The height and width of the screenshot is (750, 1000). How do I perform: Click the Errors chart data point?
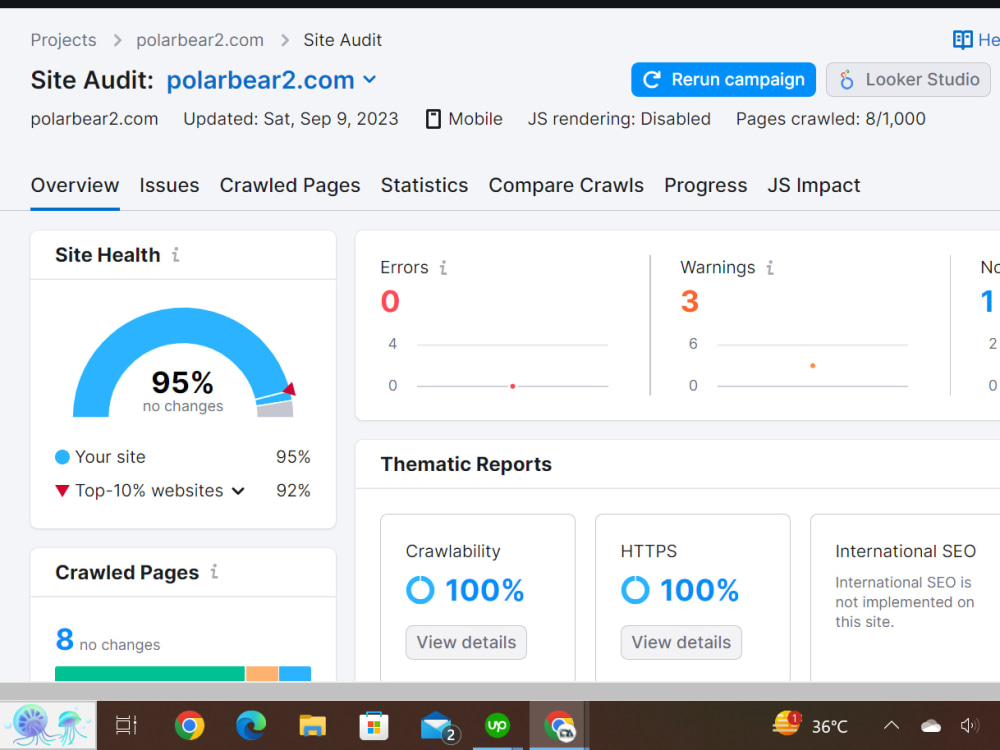(x=513, y=386)
